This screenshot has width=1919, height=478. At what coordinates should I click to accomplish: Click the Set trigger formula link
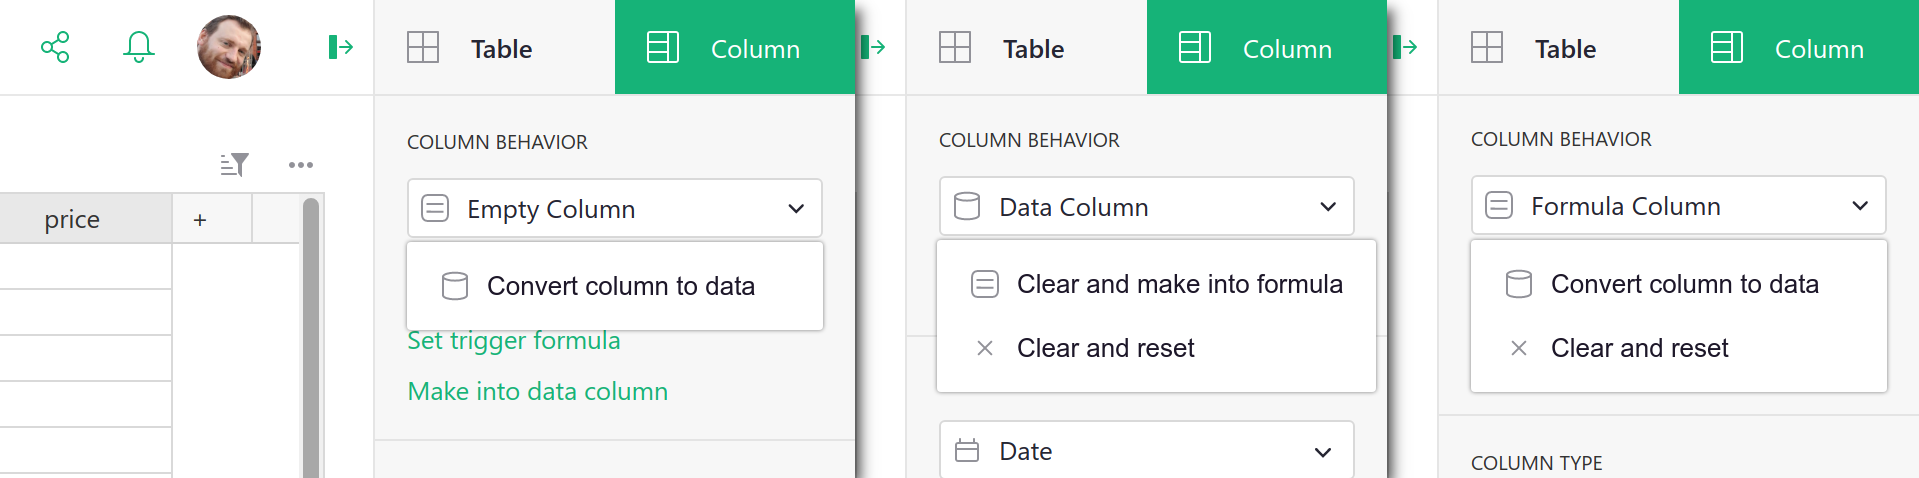click(x=514, y=342)
